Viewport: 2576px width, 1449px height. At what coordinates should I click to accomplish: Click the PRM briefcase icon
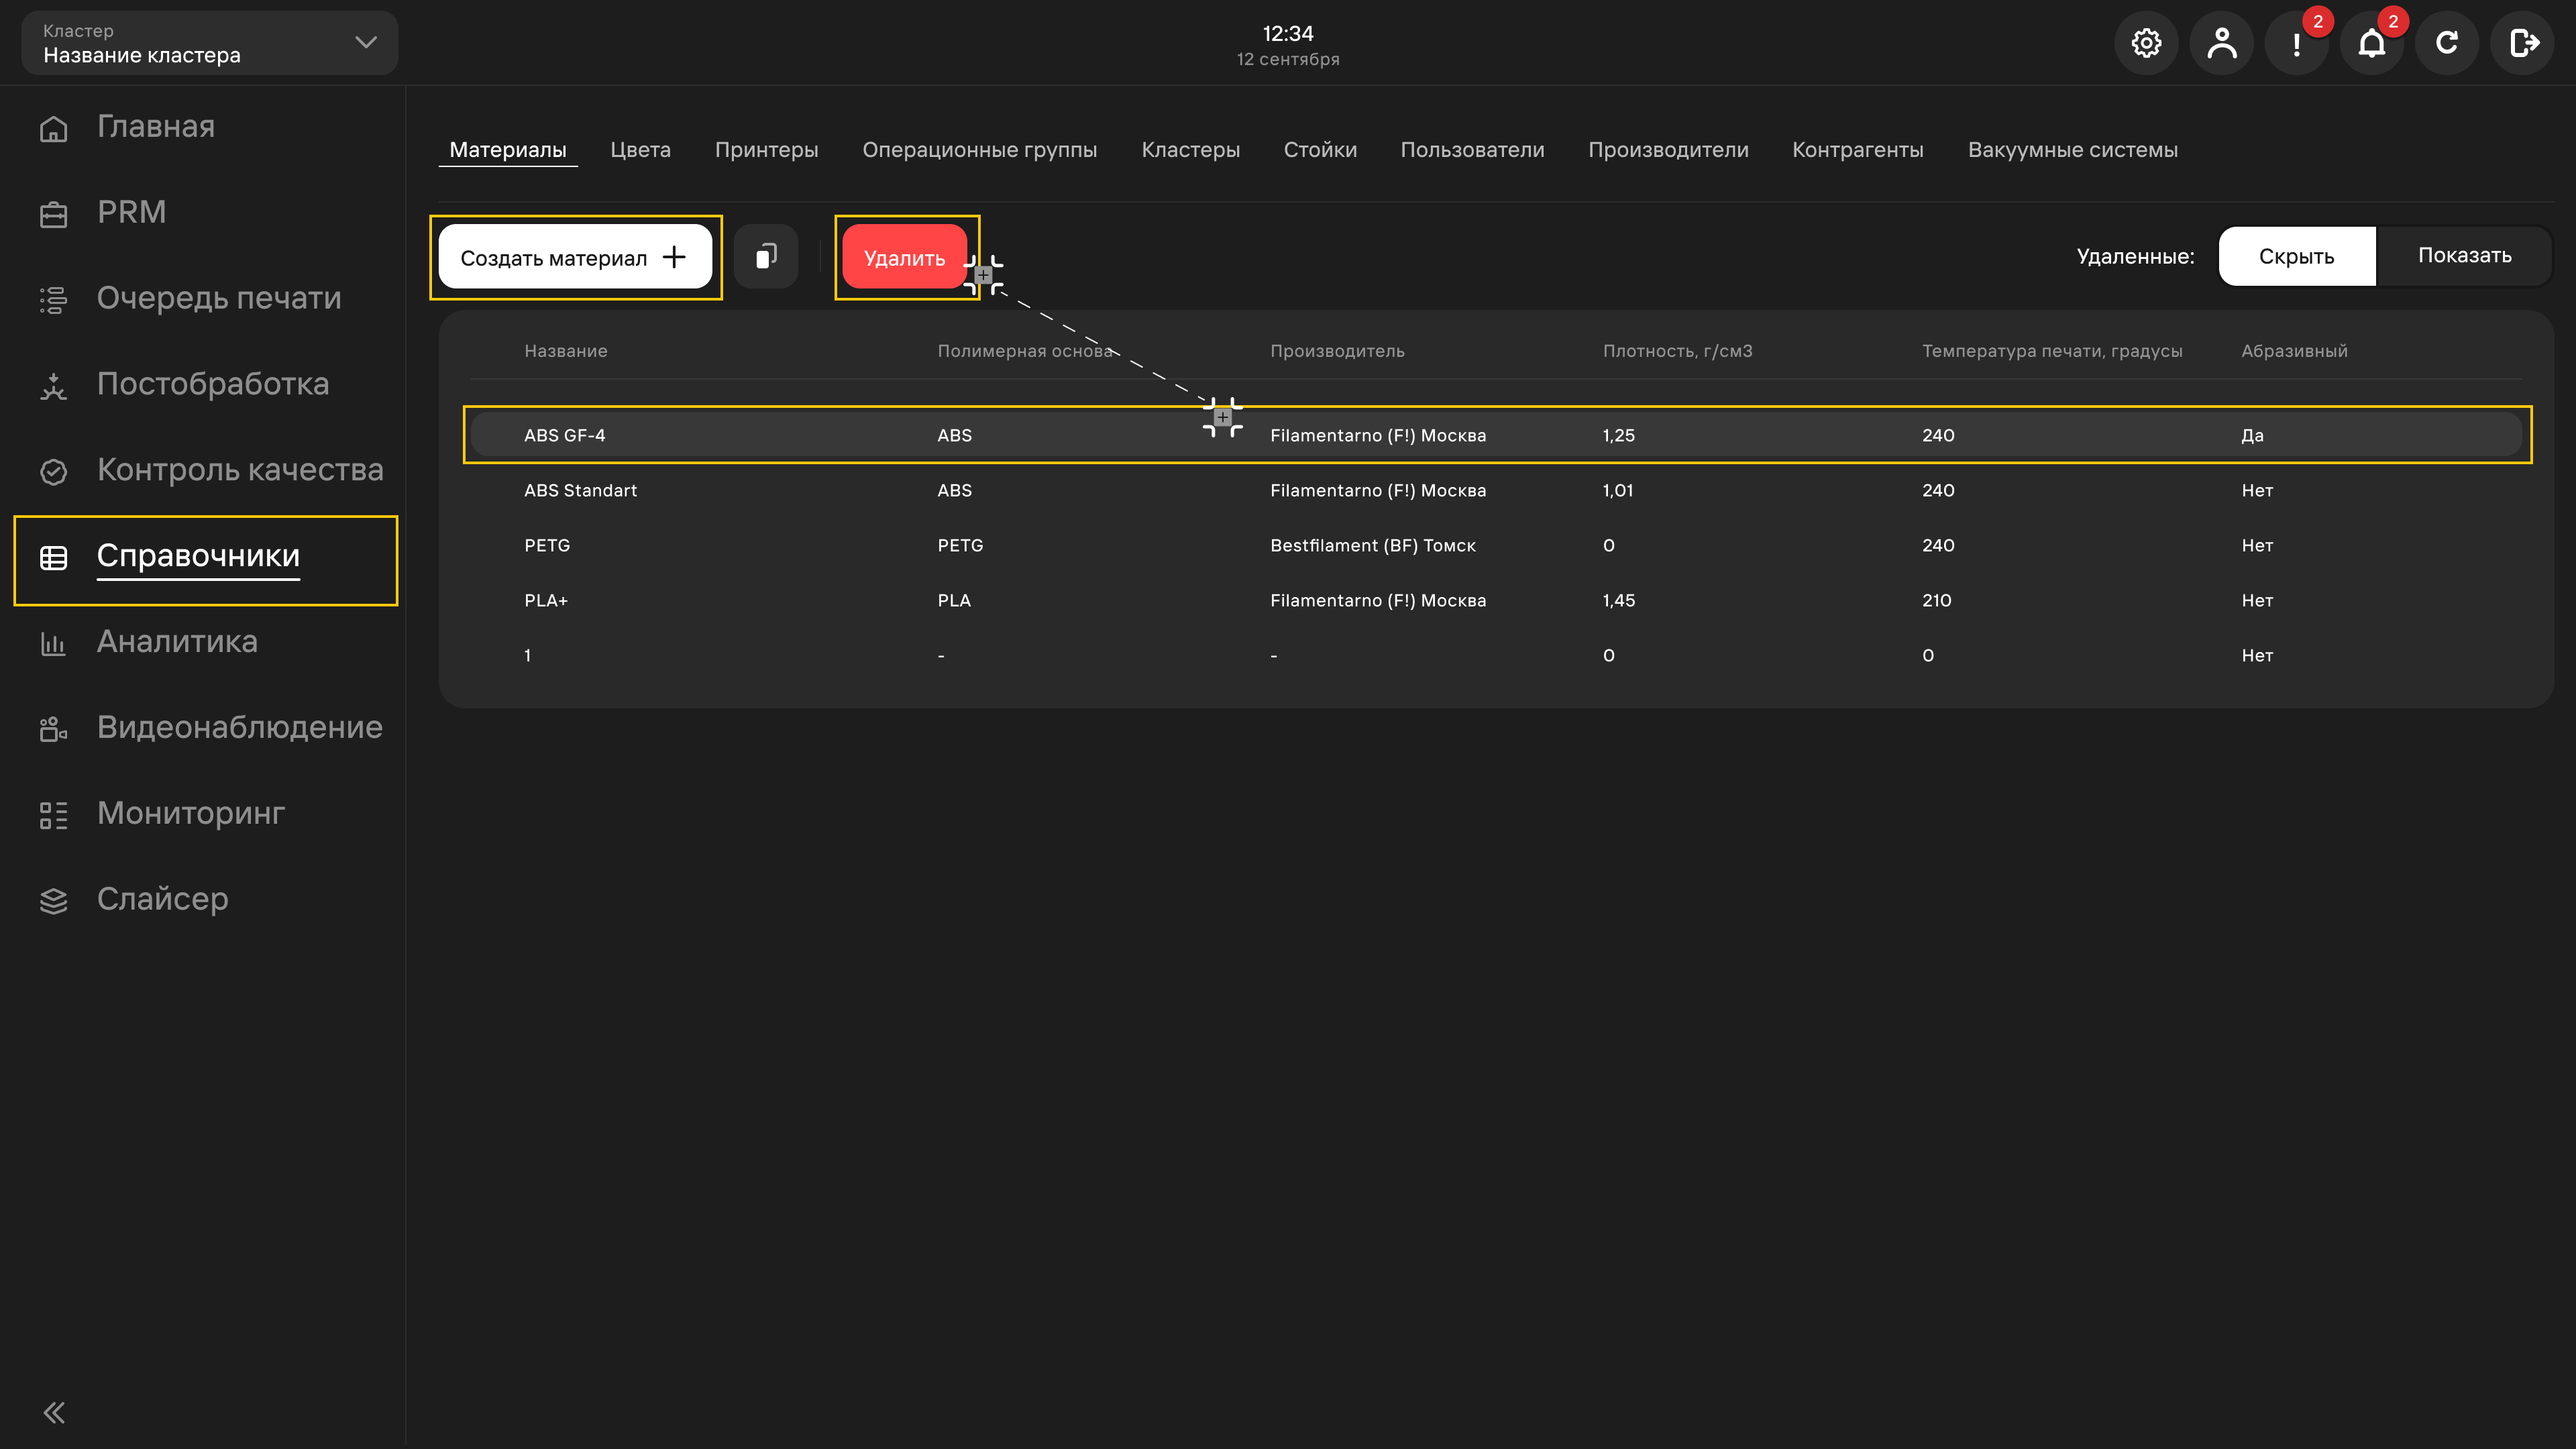point(53,214)
